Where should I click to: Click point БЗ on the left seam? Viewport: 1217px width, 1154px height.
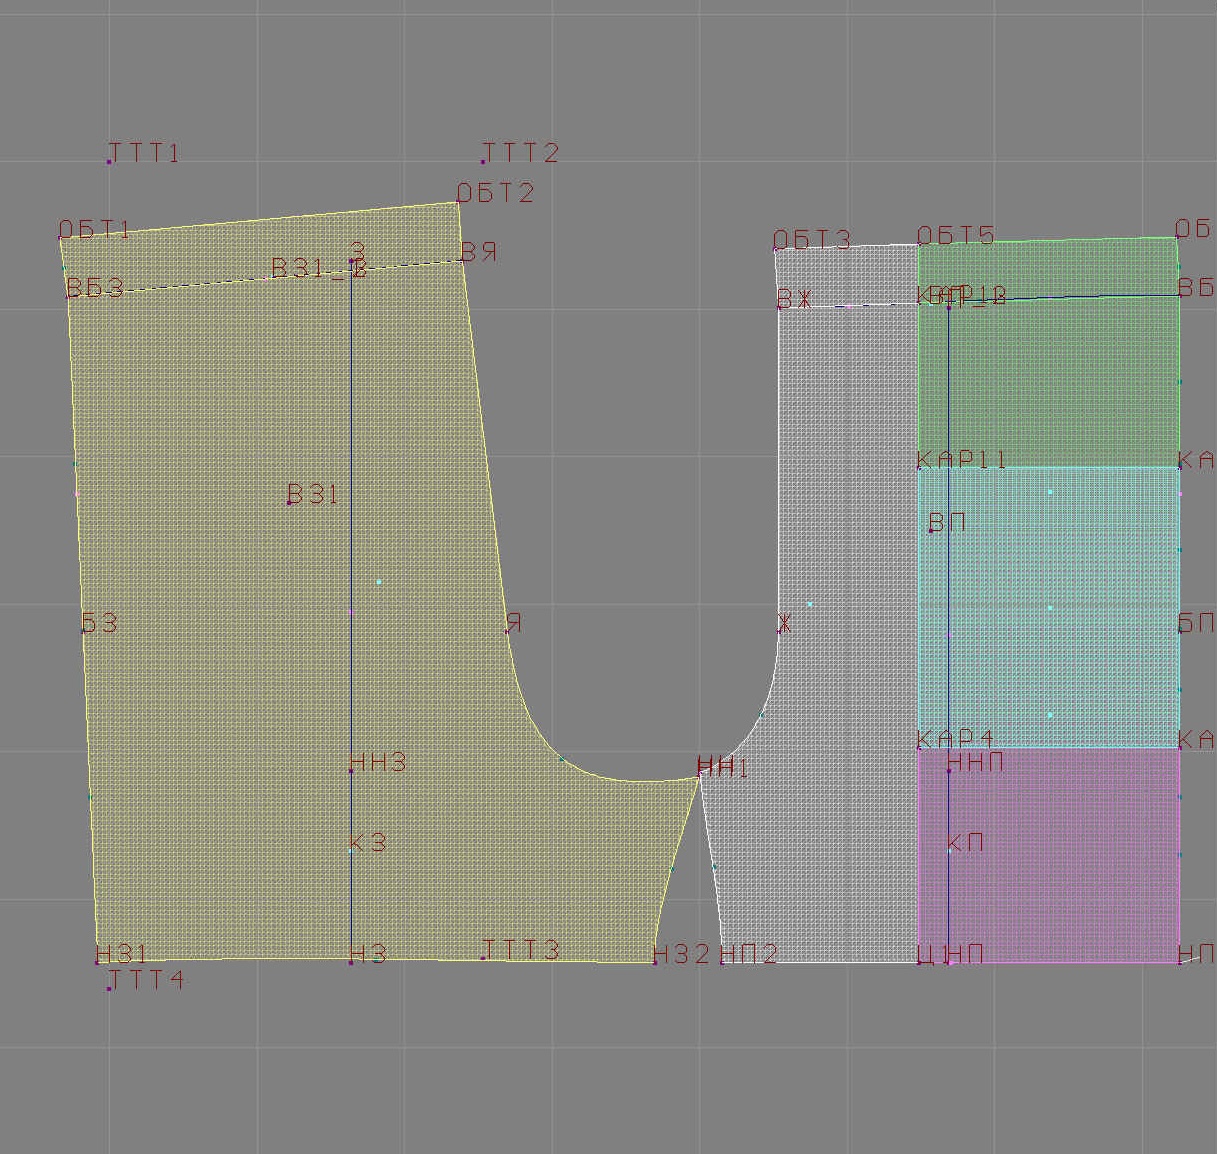click(83, 631)
